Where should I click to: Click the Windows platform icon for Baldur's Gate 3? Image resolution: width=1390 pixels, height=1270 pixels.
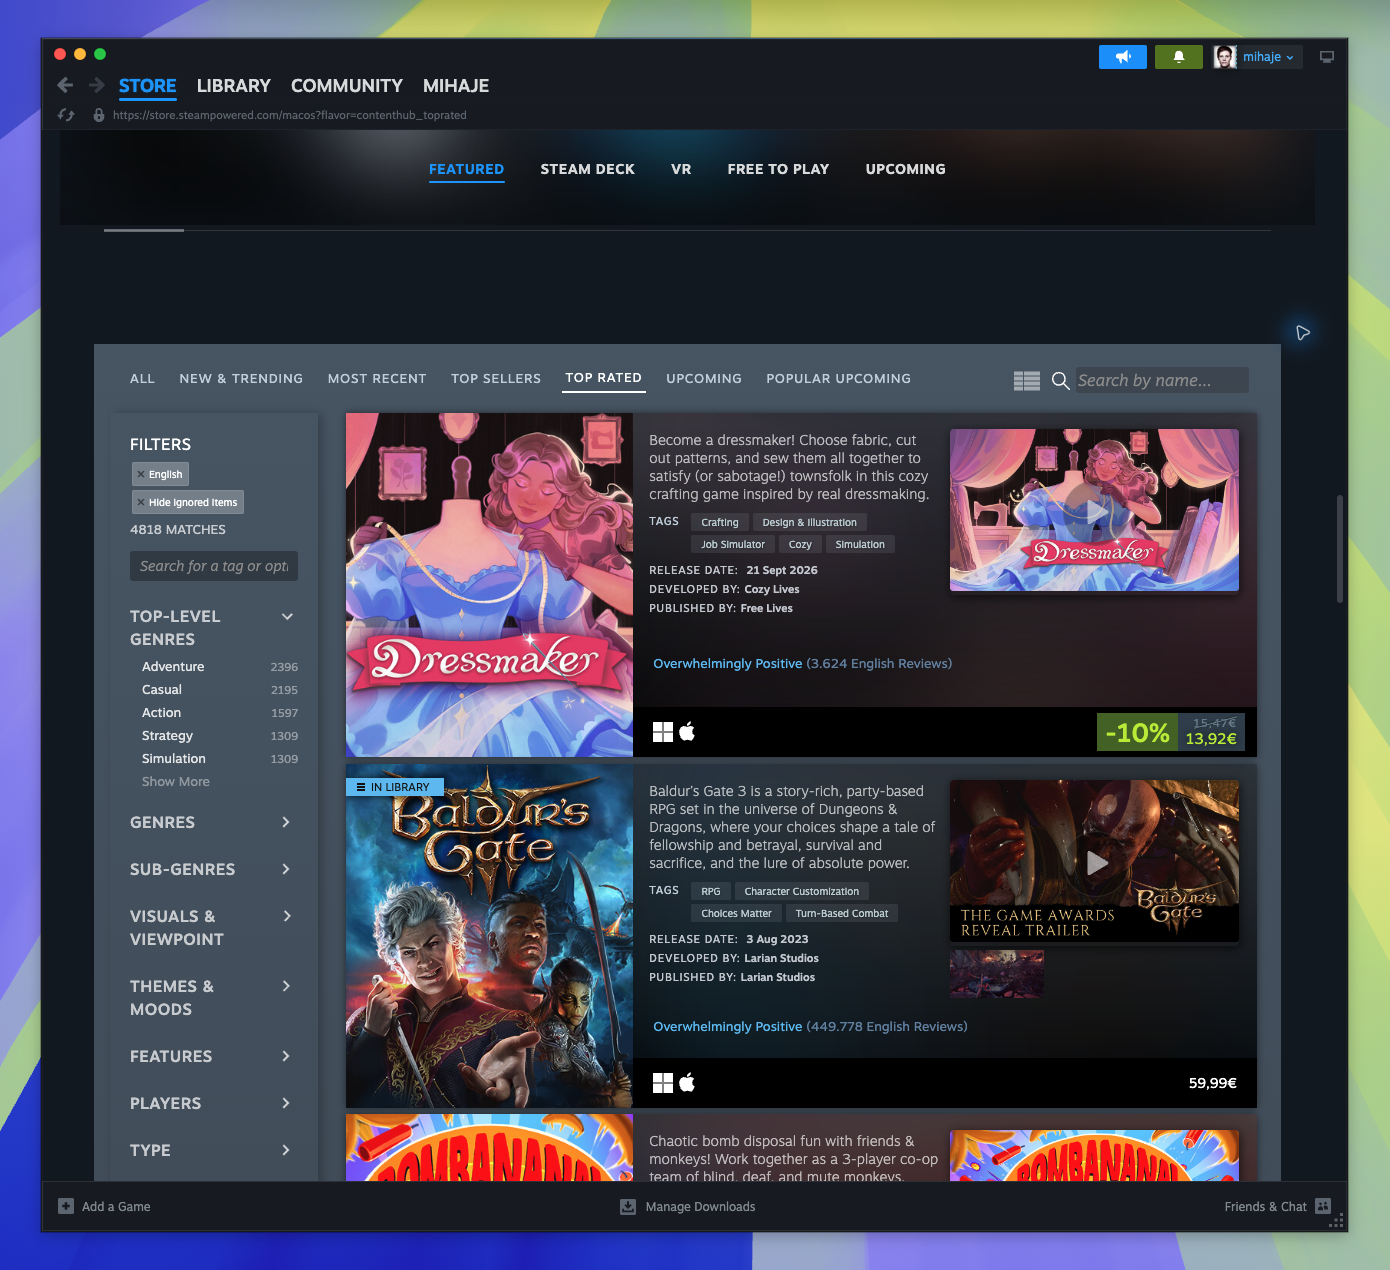(663, 1083)
